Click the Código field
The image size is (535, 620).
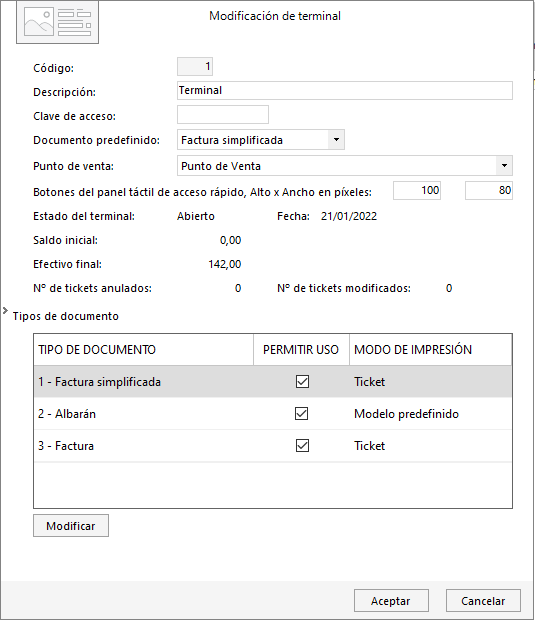coord(195,66)
